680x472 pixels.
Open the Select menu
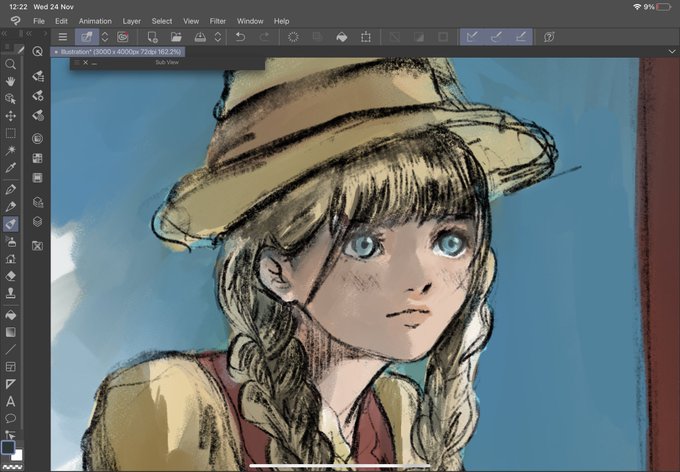pyautogui.click(x=162, y=21)
